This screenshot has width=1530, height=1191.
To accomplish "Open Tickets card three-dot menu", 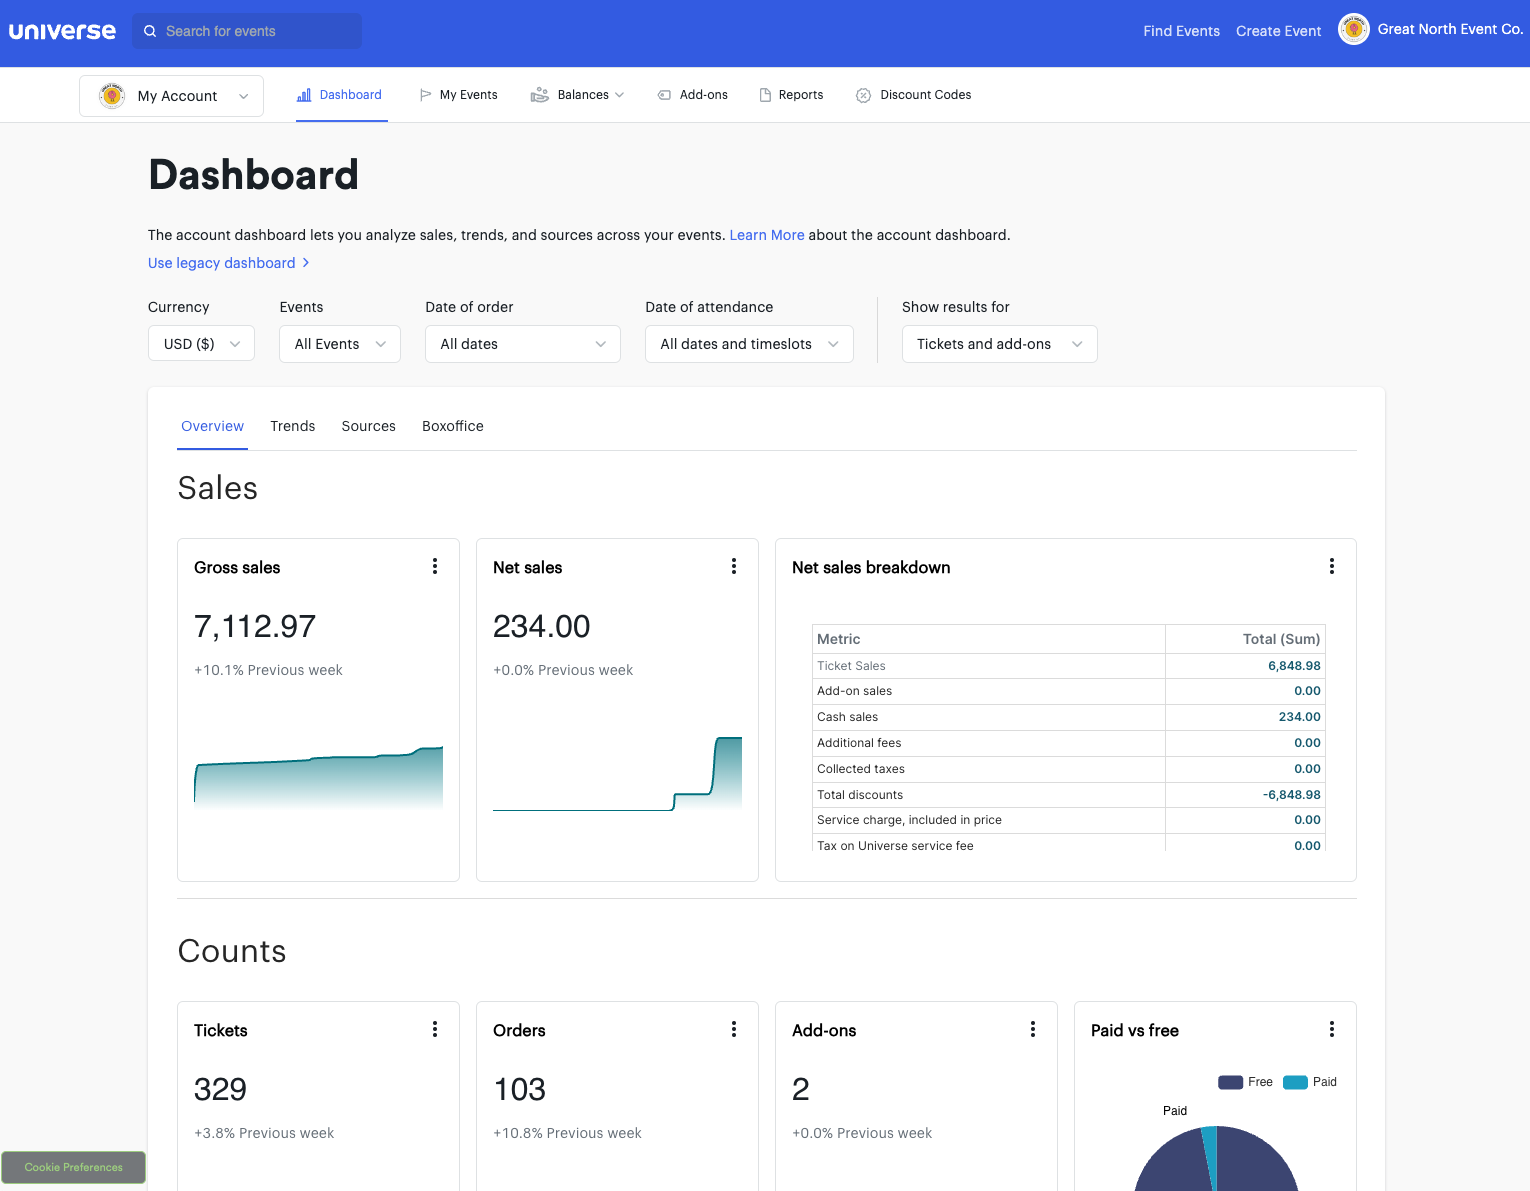I will point(435,1030).
